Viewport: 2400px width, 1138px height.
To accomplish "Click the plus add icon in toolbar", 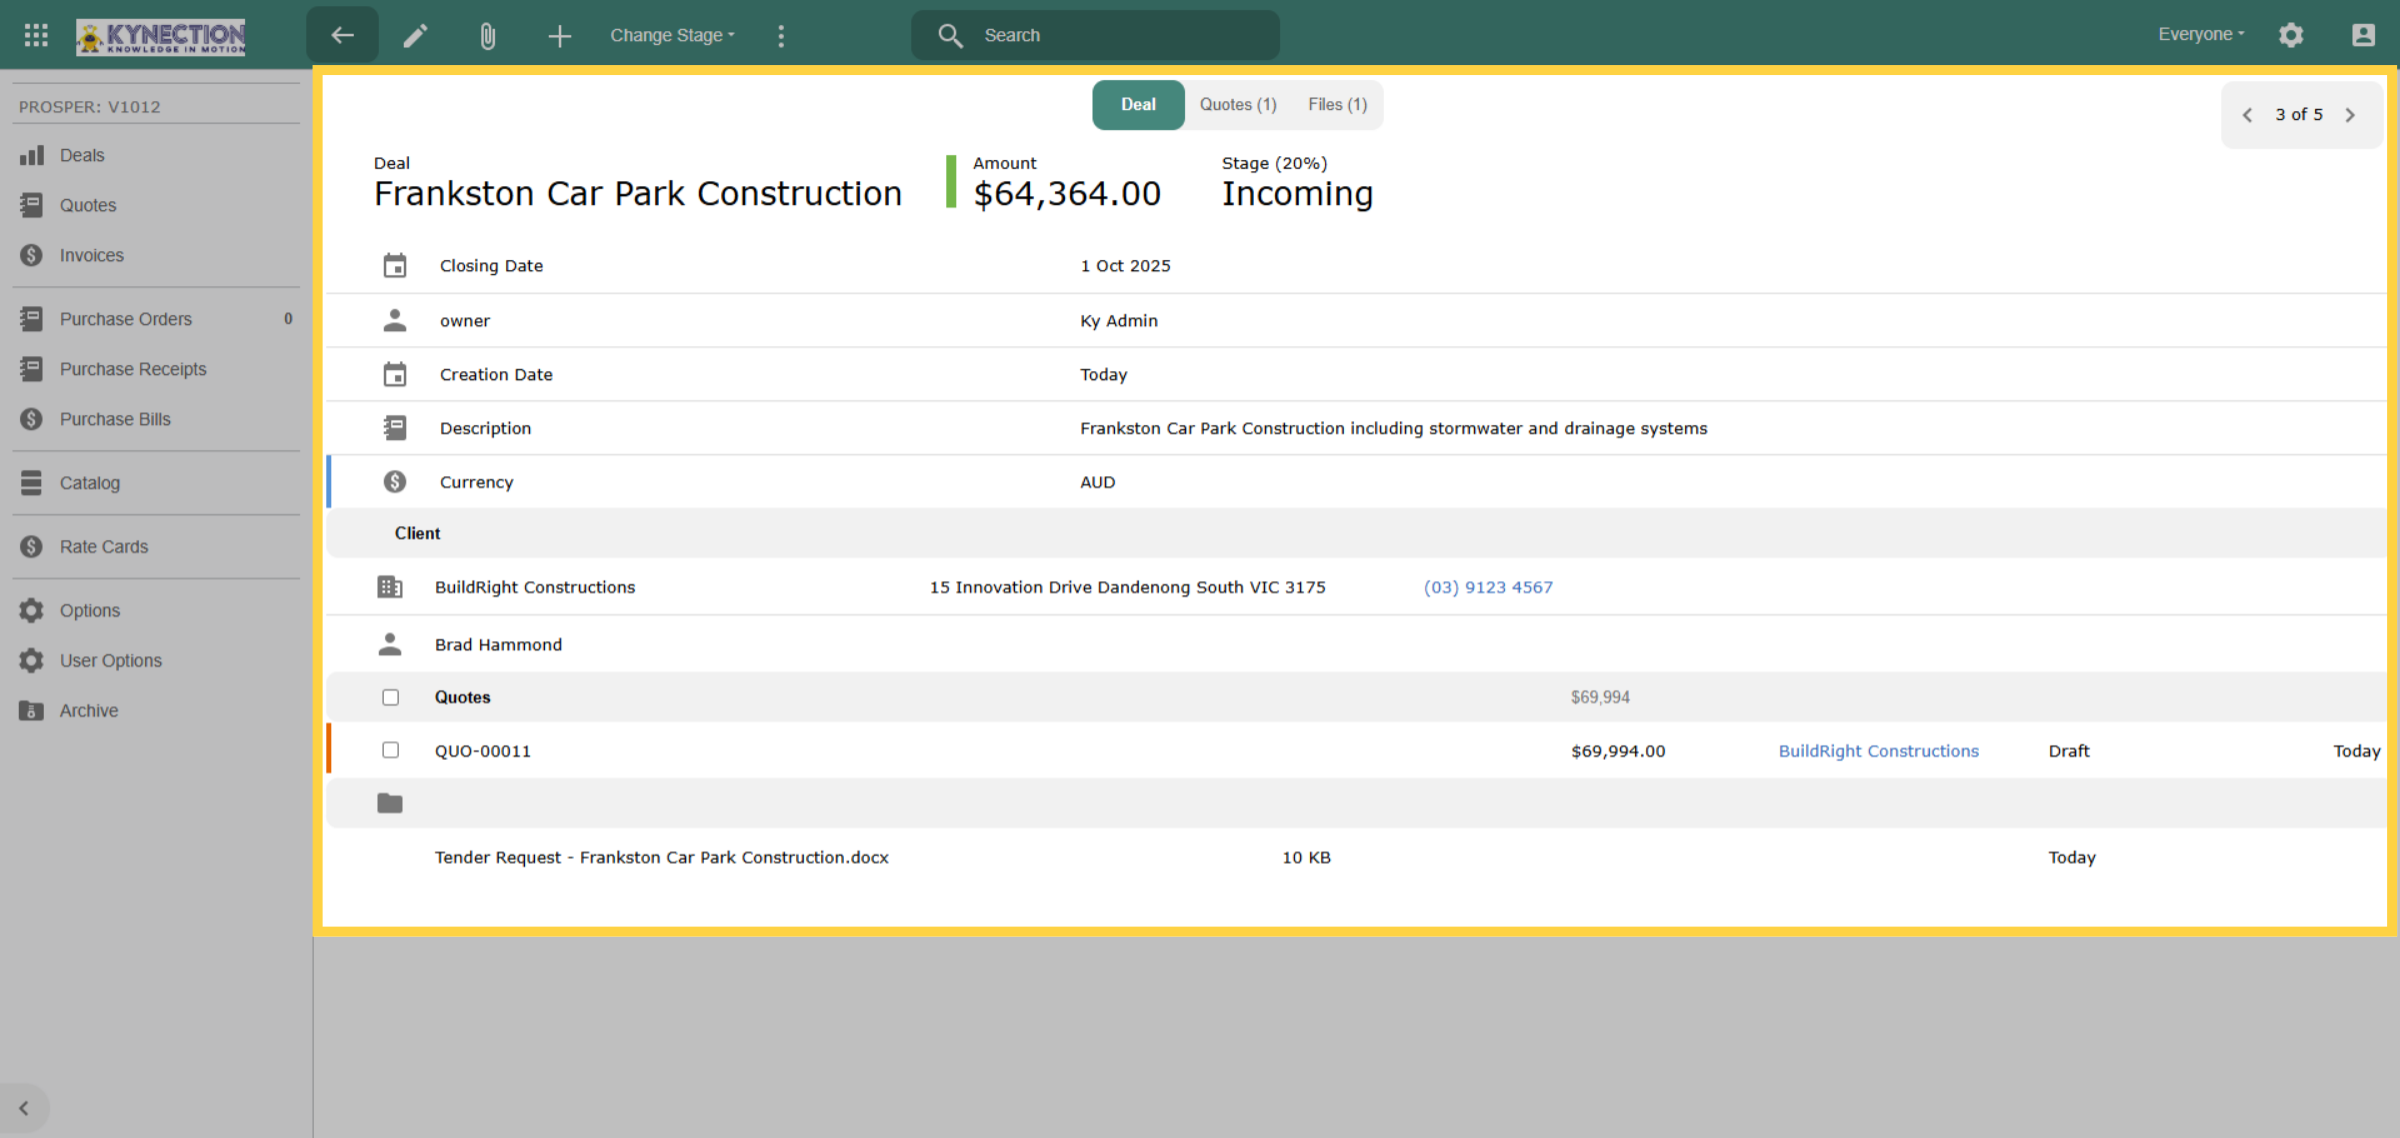I will pos(560,36).
